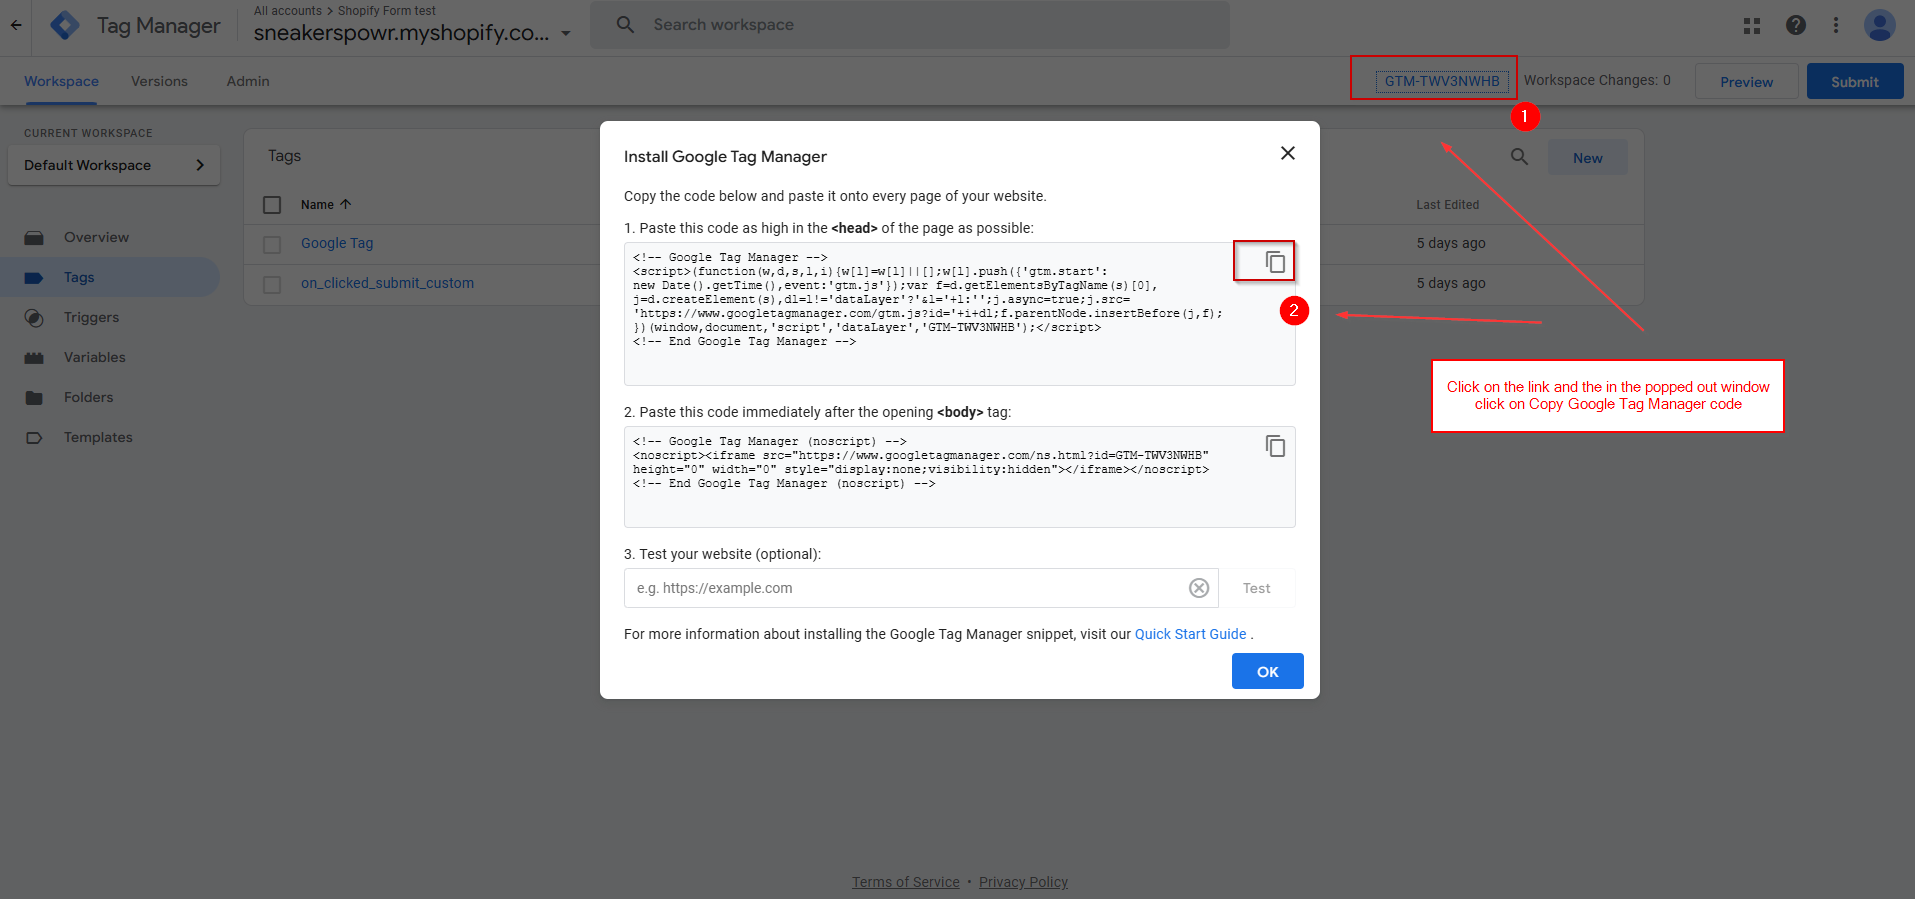The image size is (1915, 899).
Task: Click the Shopify Form test breadcrumb
Action: click(387, 11)
